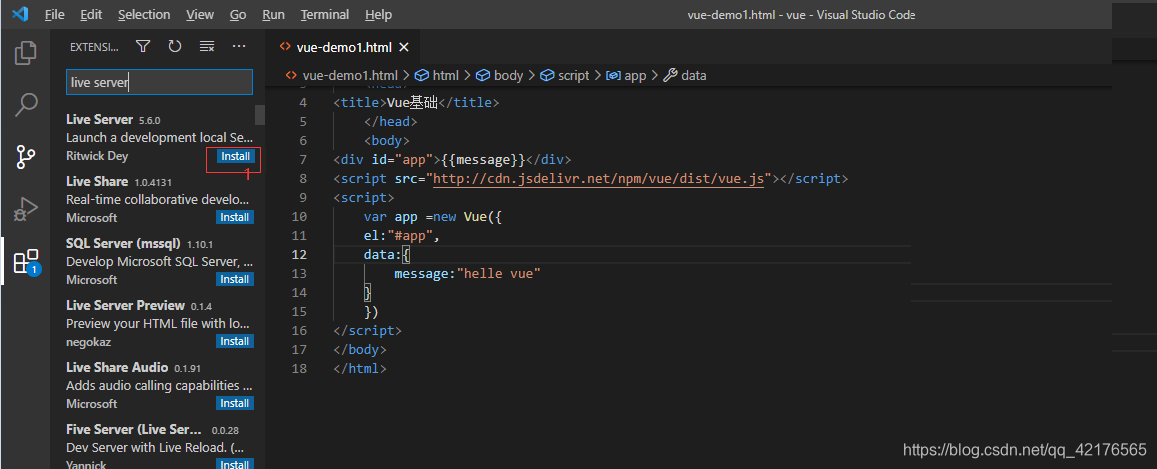
Task: Click the Filter Extensions funnel icon
Action: tap(143, 46)
